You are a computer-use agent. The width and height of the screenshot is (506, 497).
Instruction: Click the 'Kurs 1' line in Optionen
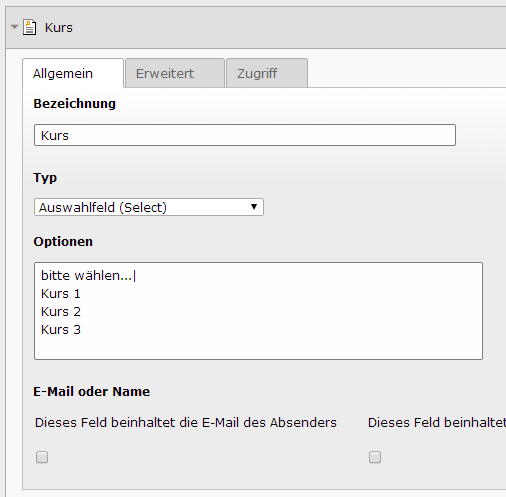pos(61,294)
